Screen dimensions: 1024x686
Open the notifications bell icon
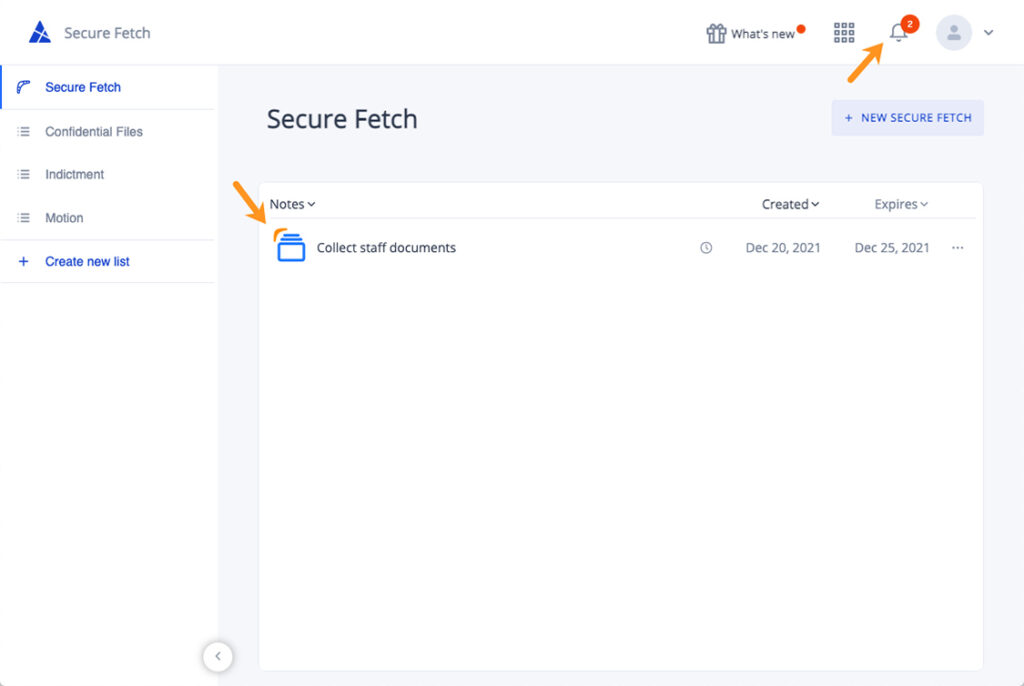[x=899, y=32]
